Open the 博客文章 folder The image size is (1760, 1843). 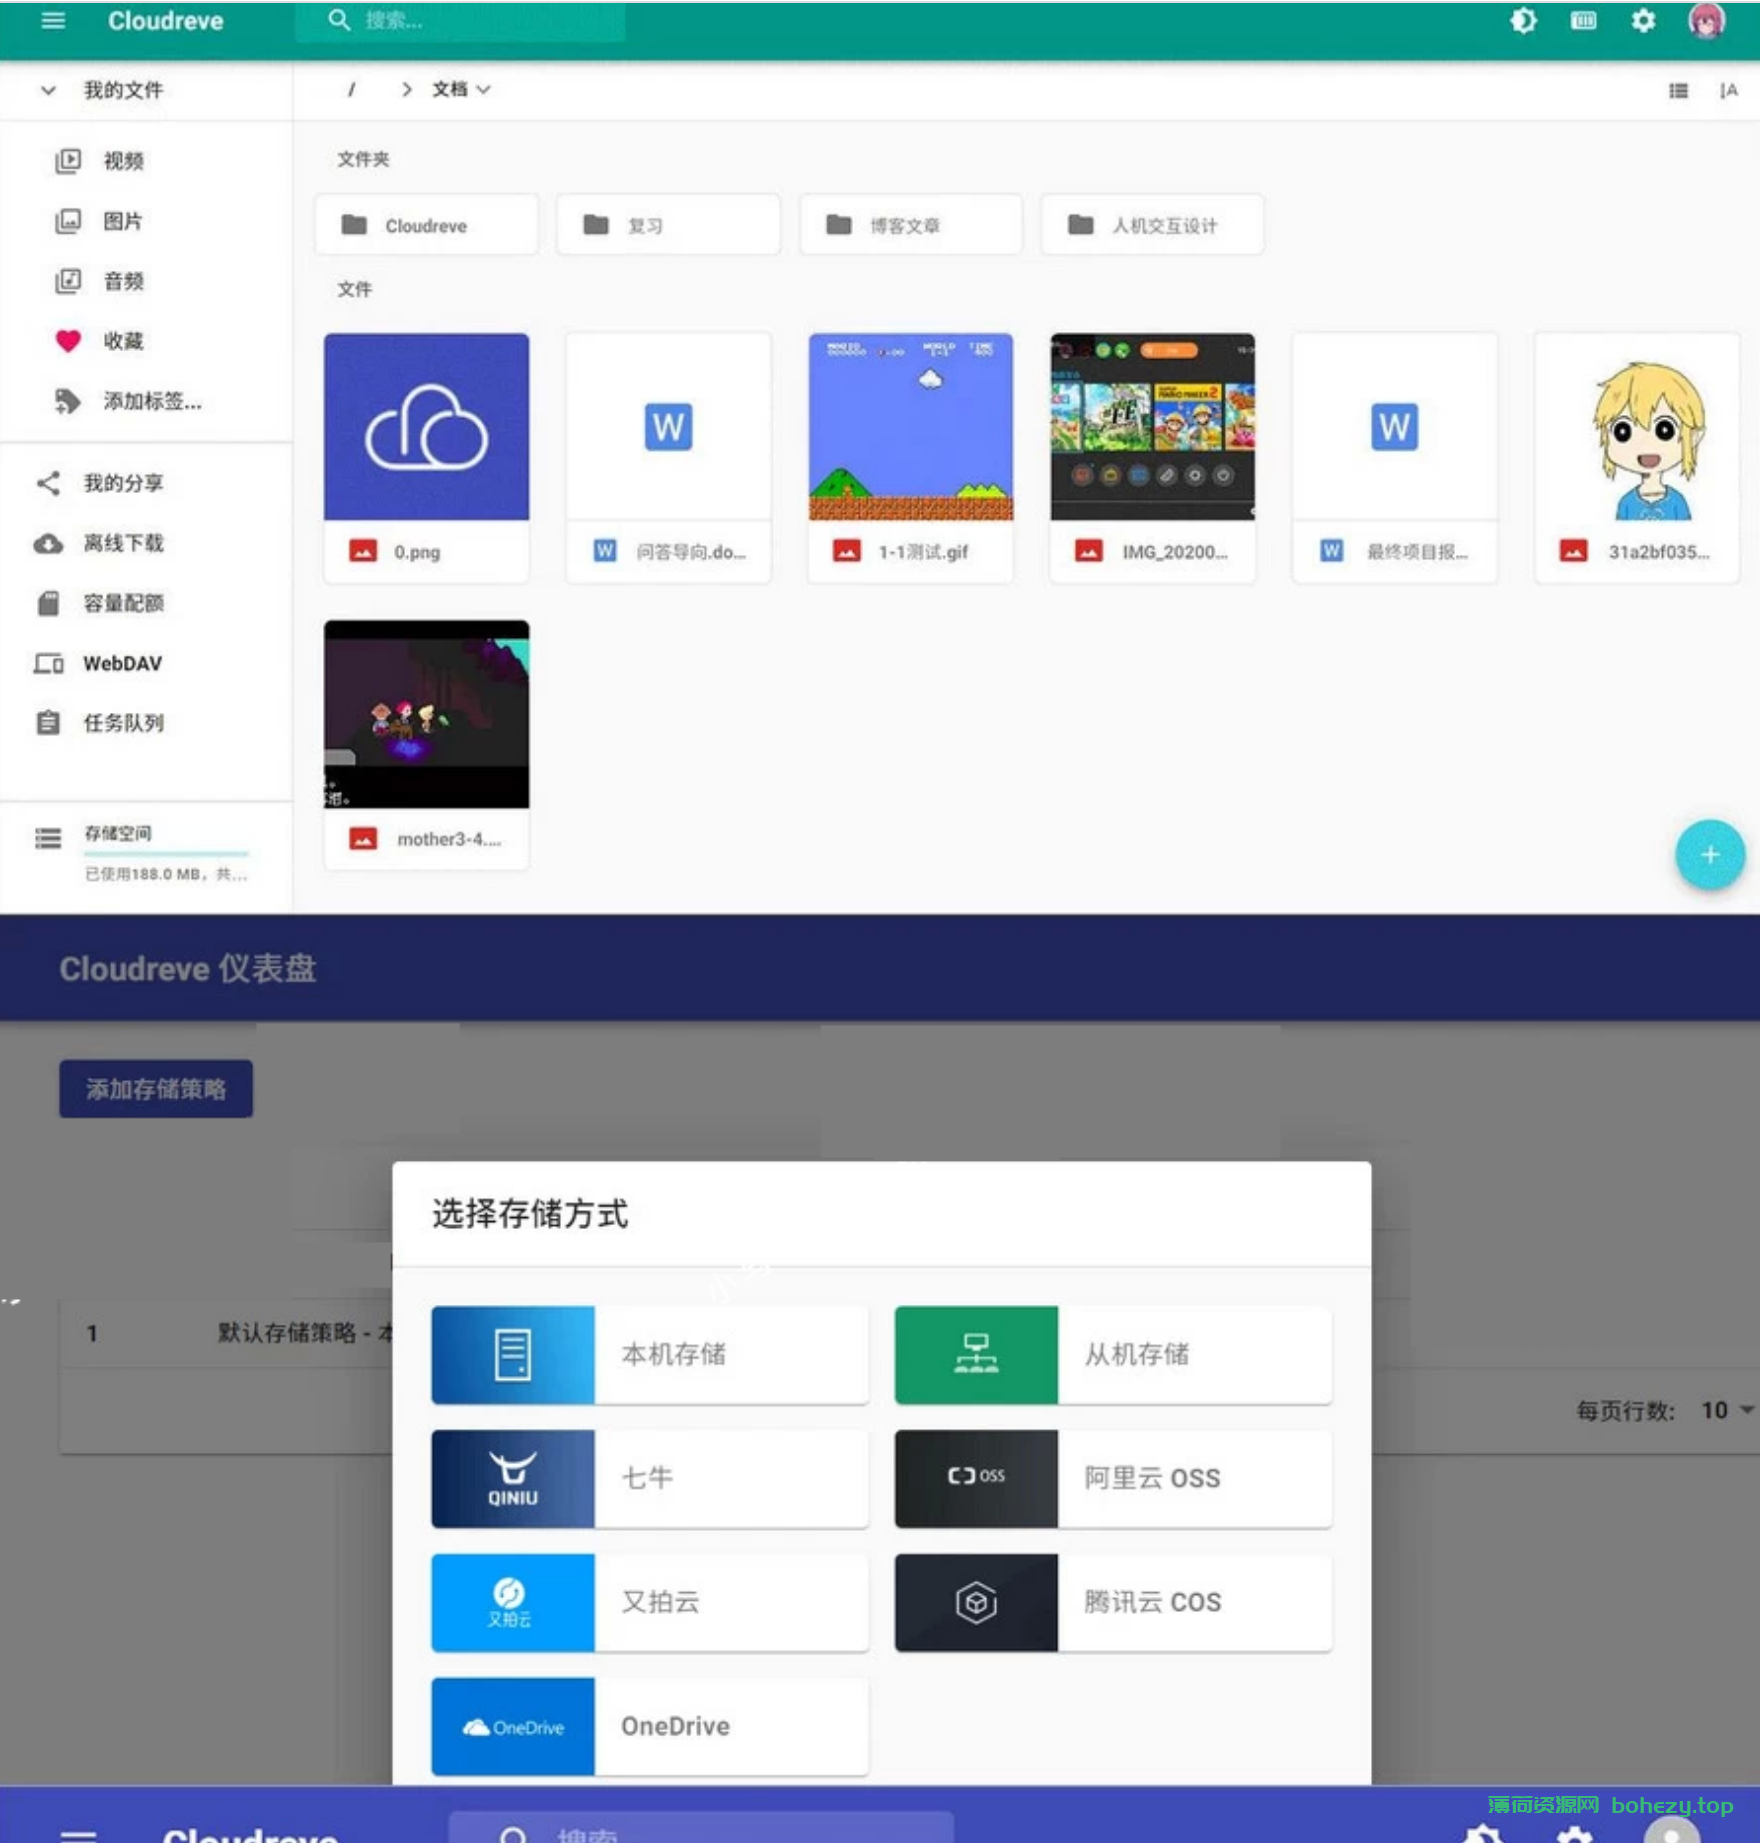click(x=911, y=225)
